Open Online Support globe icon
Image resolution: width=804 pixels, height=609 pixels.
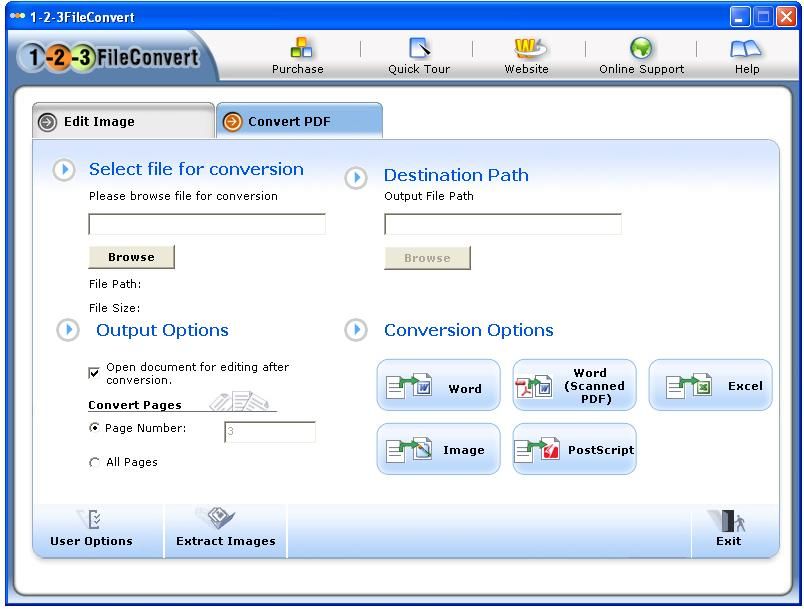[641, 48]
